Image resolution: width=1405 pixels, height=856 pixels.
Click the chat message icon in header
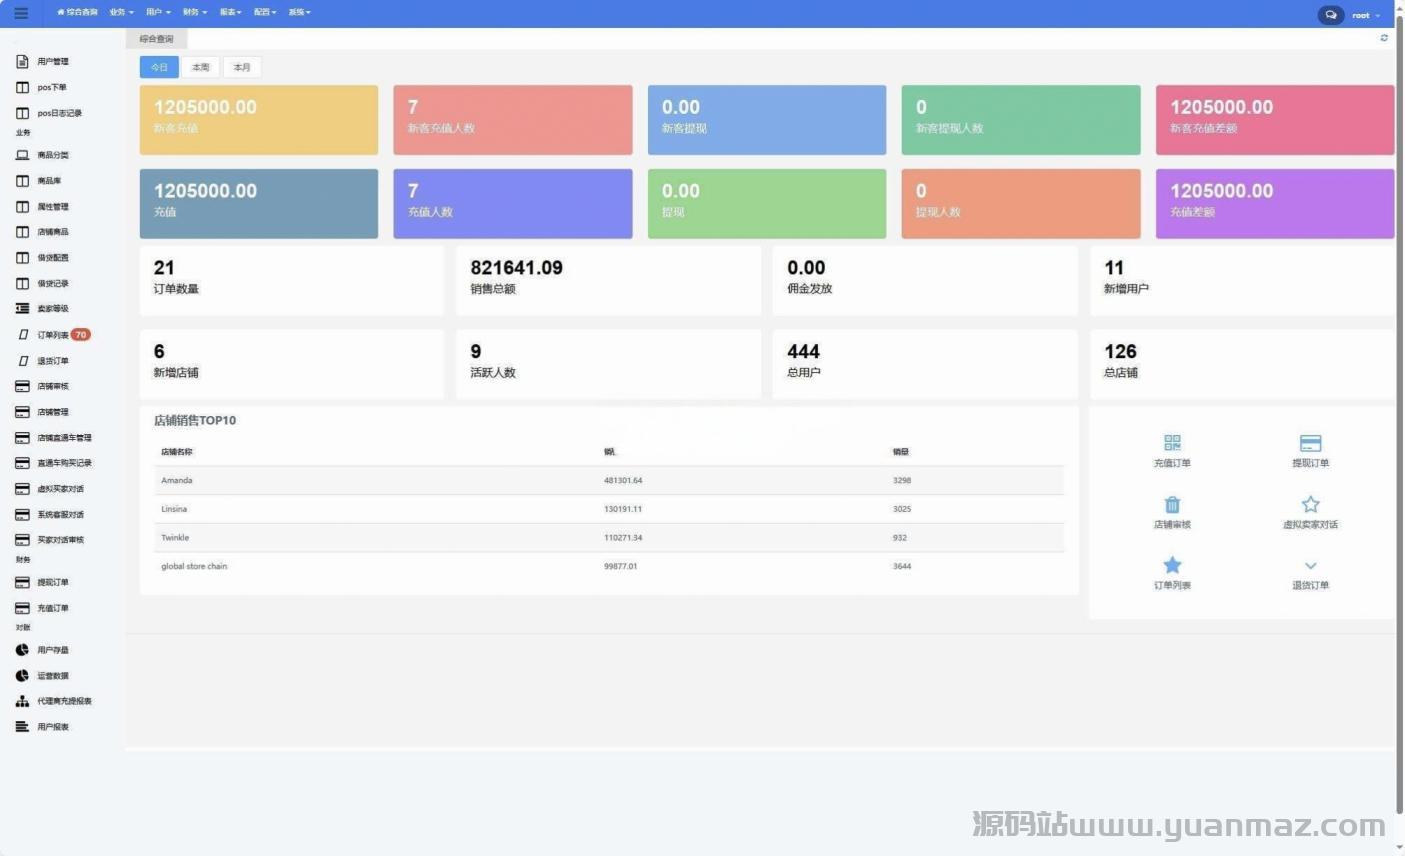1330,15
